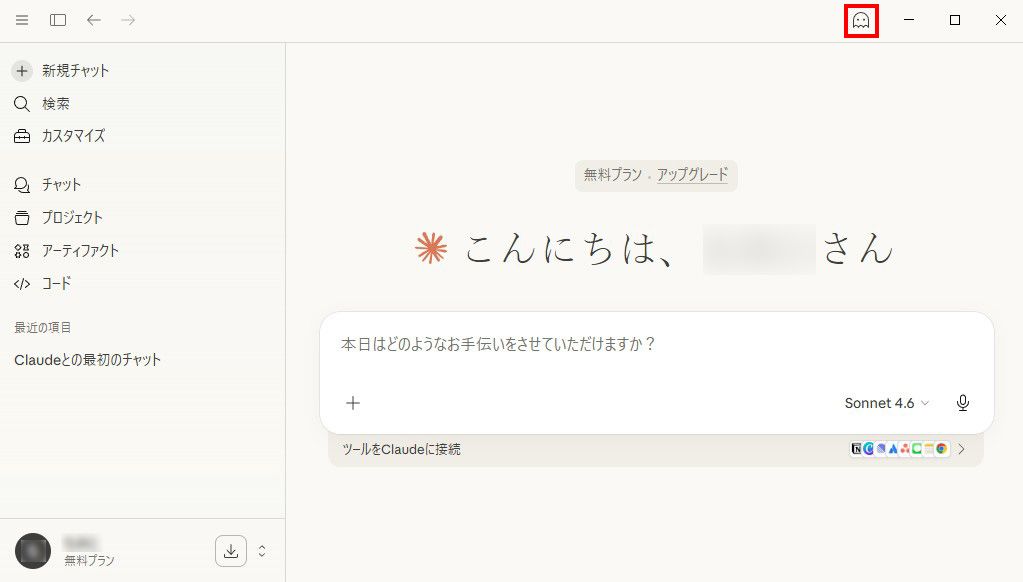This screenshot has height=582, width=1023.
Task: Open the コード section icon
Action: pos(21,283)
